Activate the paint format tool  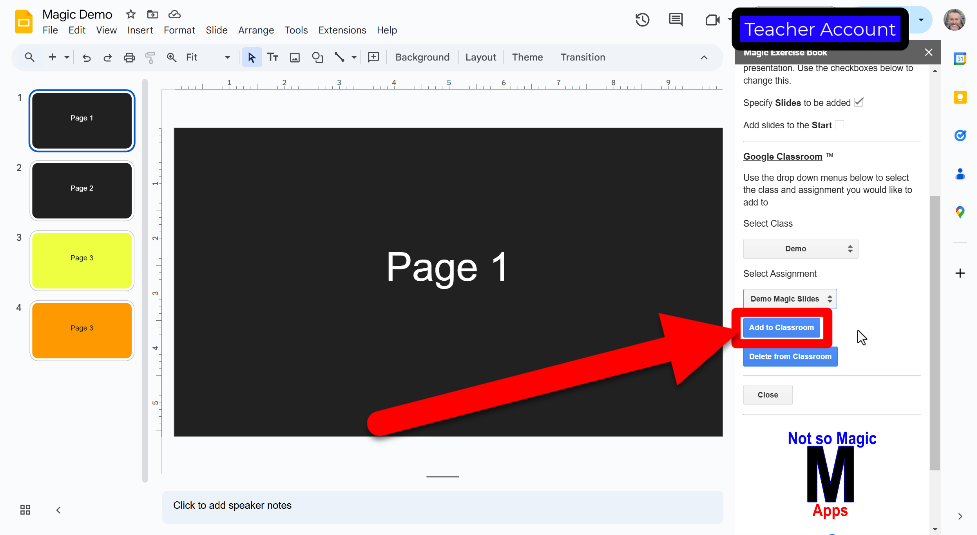(x=150, y=57)
